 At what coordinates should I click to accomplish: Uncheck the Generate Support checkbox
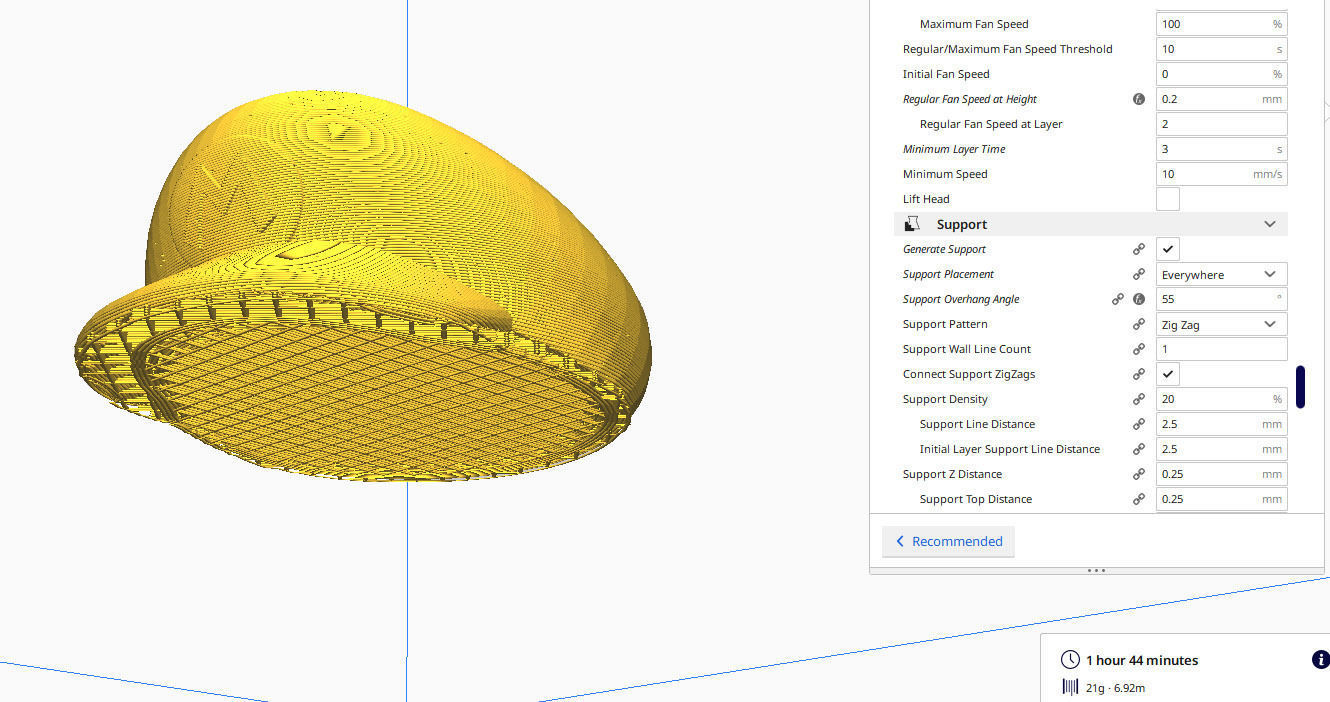tap(1167, 249)
